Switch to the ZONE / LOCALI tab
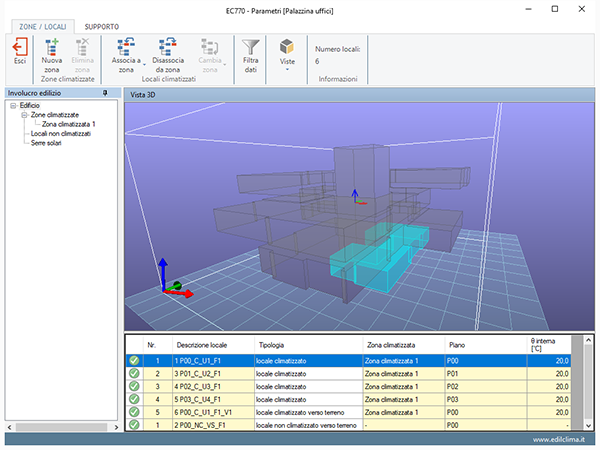 [x=43, y=27]
